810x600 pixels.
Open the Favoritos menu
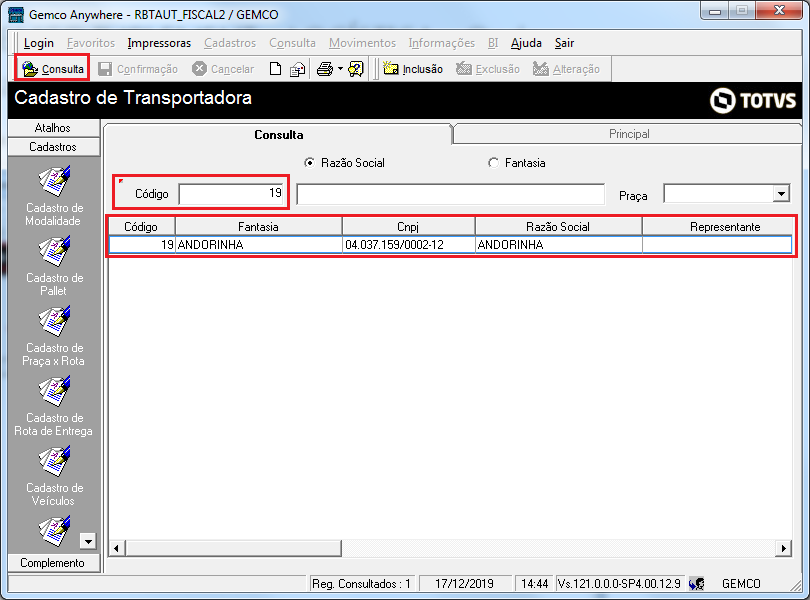(91, 43)
